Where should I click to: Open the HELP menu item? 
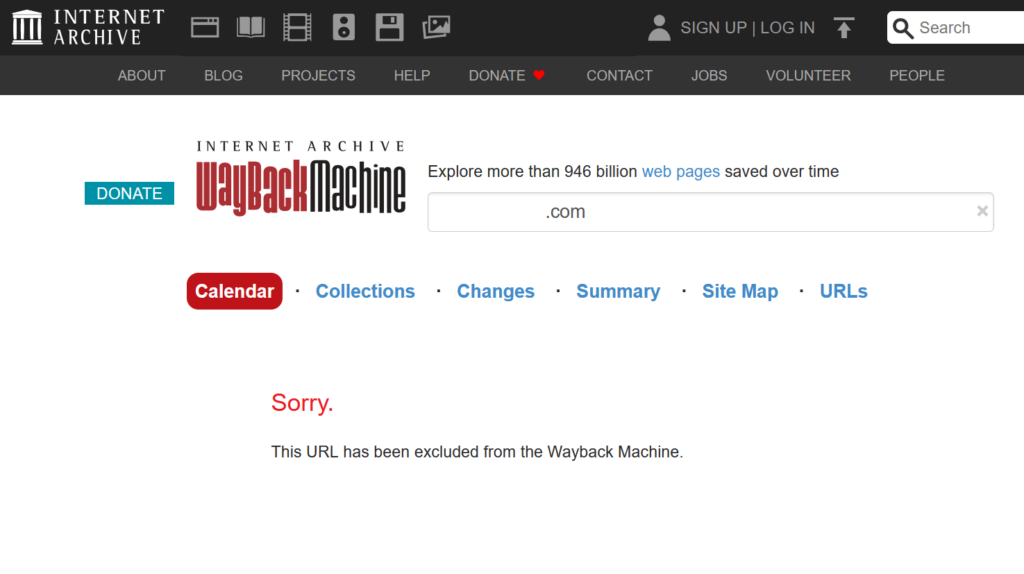tap(412, 76)
